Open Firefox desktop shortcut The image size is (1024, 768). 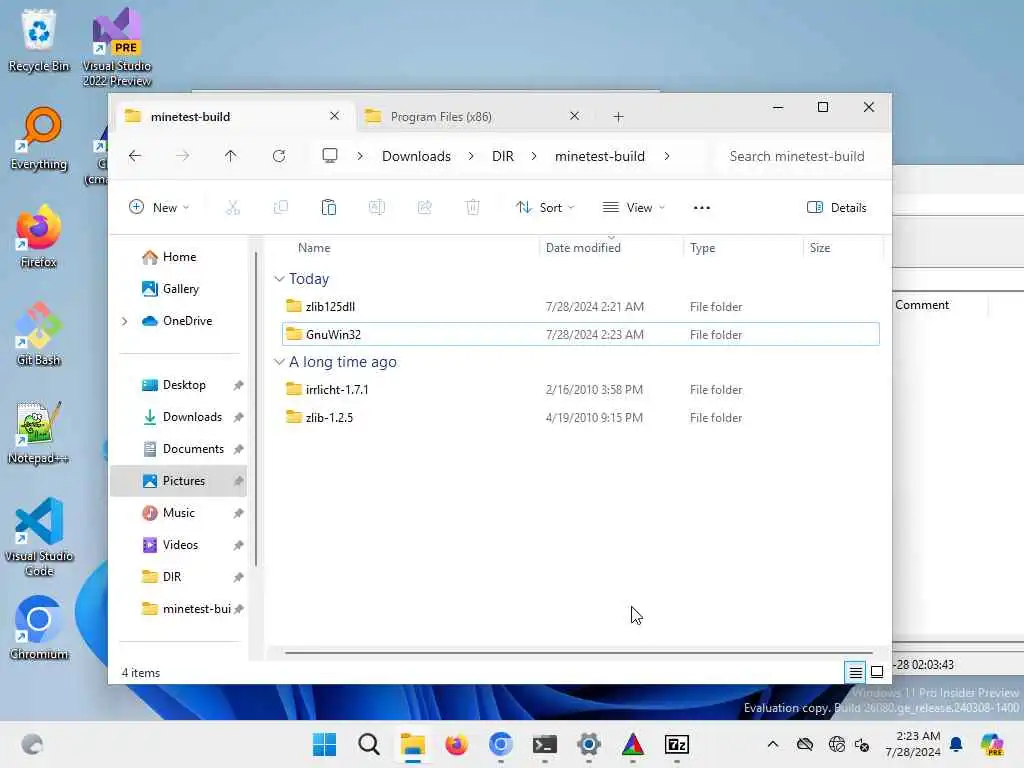39,237
